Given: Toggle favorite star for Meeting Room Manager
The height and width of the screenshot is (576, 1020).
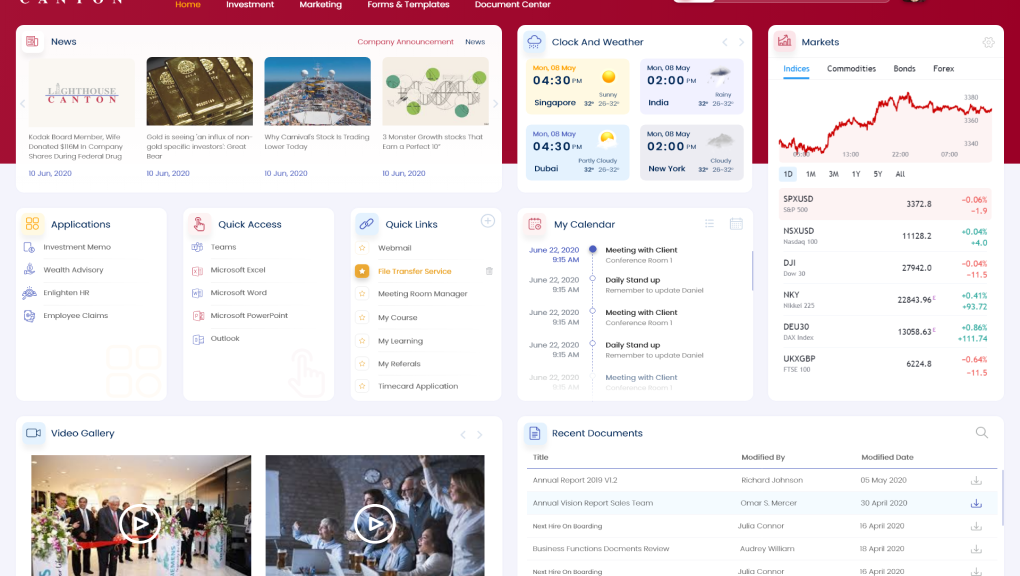Looking at the screenshot, I should 362,294.
